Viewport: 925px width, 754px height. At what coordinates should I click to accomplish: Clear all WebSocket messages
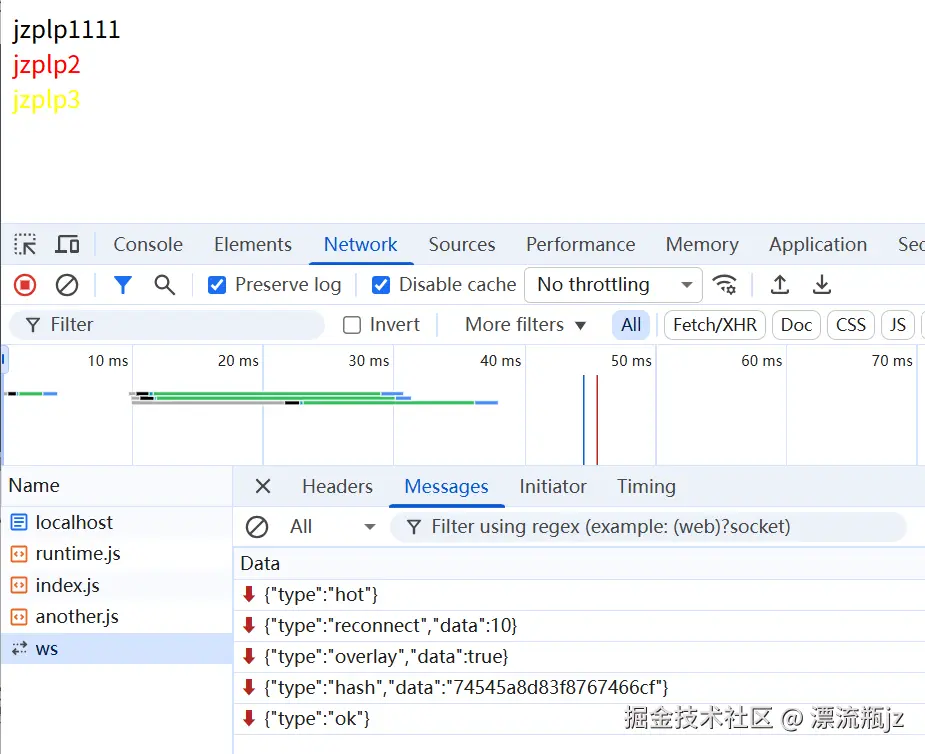(257, 527)
